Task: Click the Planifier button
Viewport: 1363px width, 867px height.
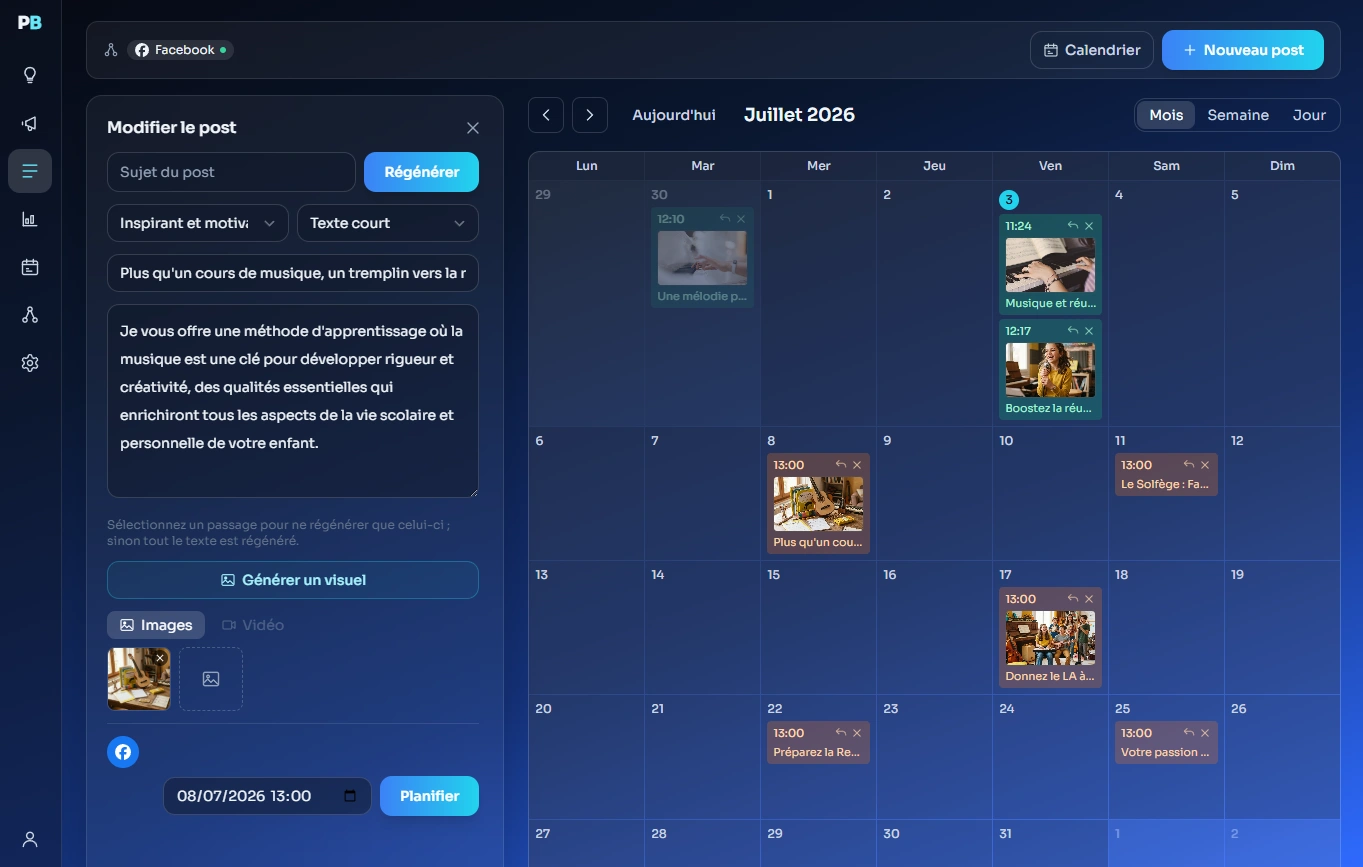Action: pos(429,796)
